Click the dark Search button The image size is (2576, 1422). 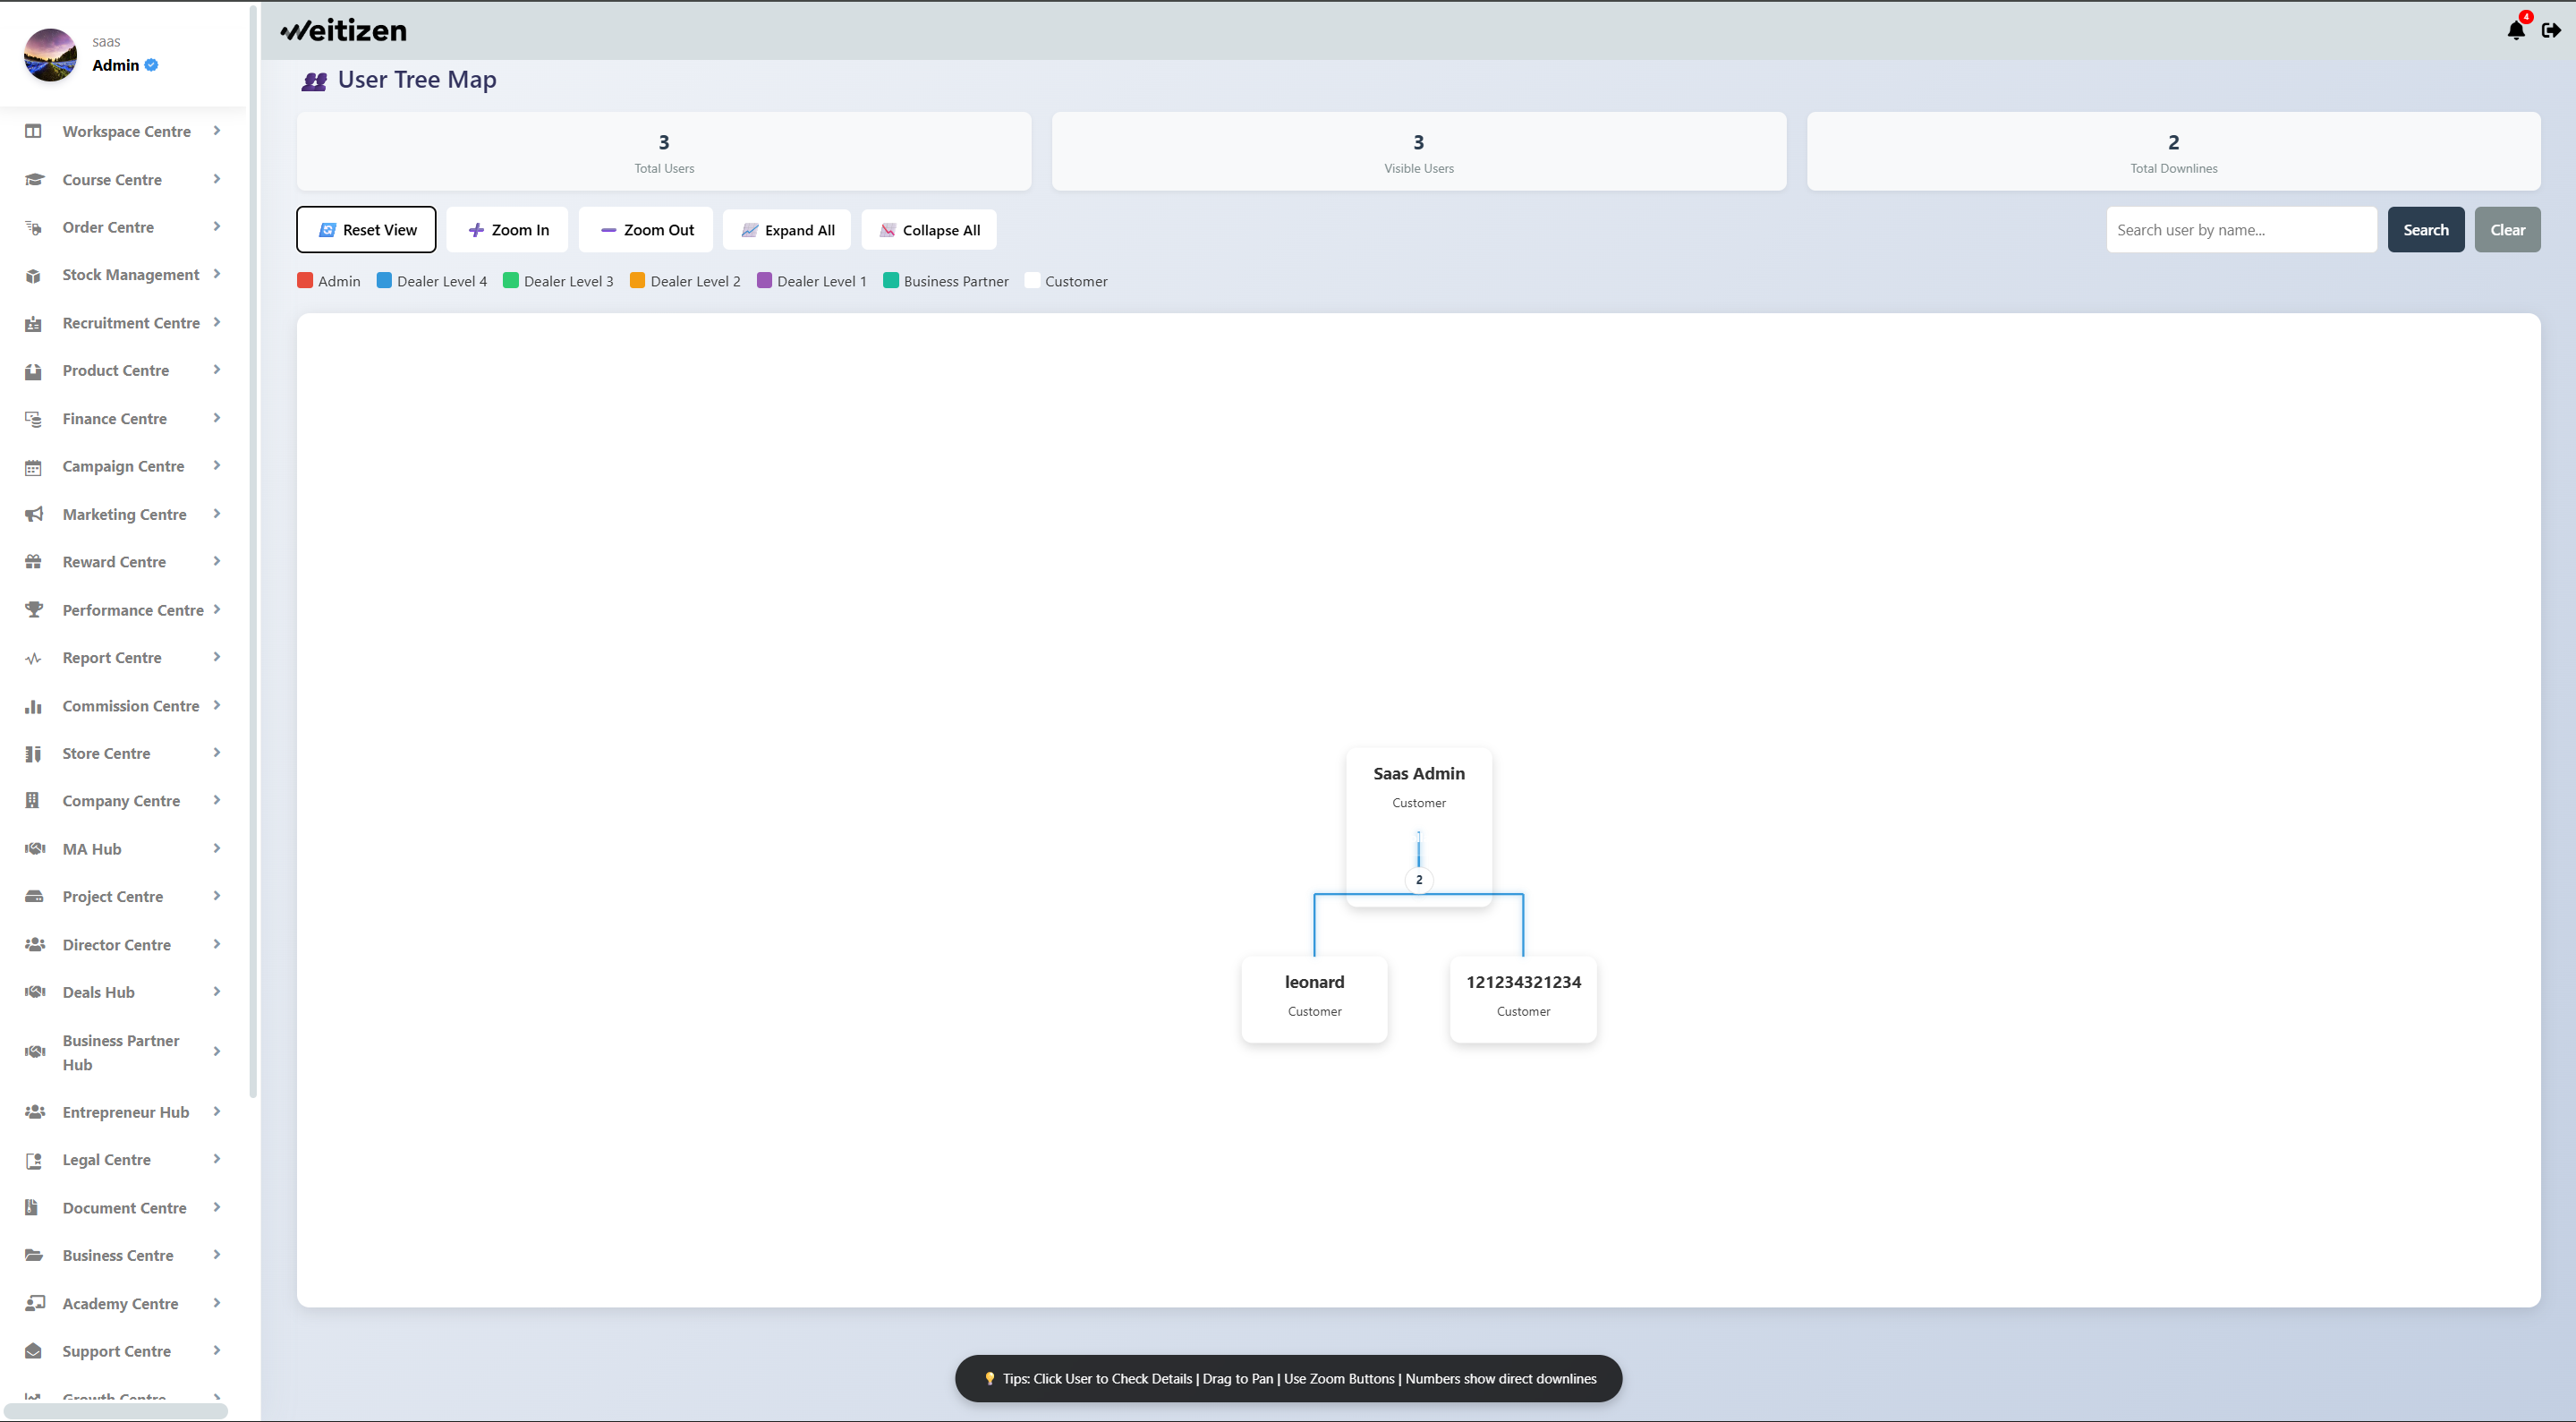(x=2425, y=230)
